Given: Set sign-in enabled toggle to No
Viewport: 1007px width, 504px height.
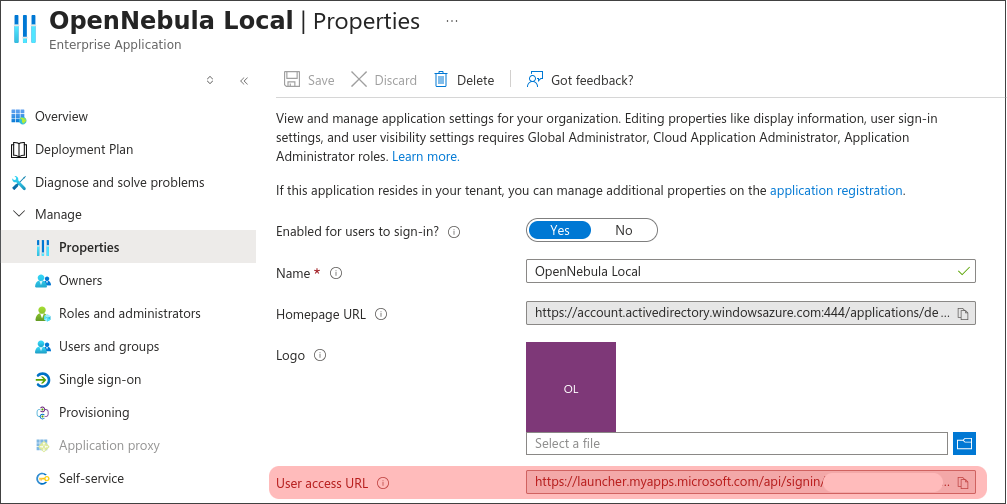Looking at the screenshot, I should pyautogui.click(x=624, y=231).
